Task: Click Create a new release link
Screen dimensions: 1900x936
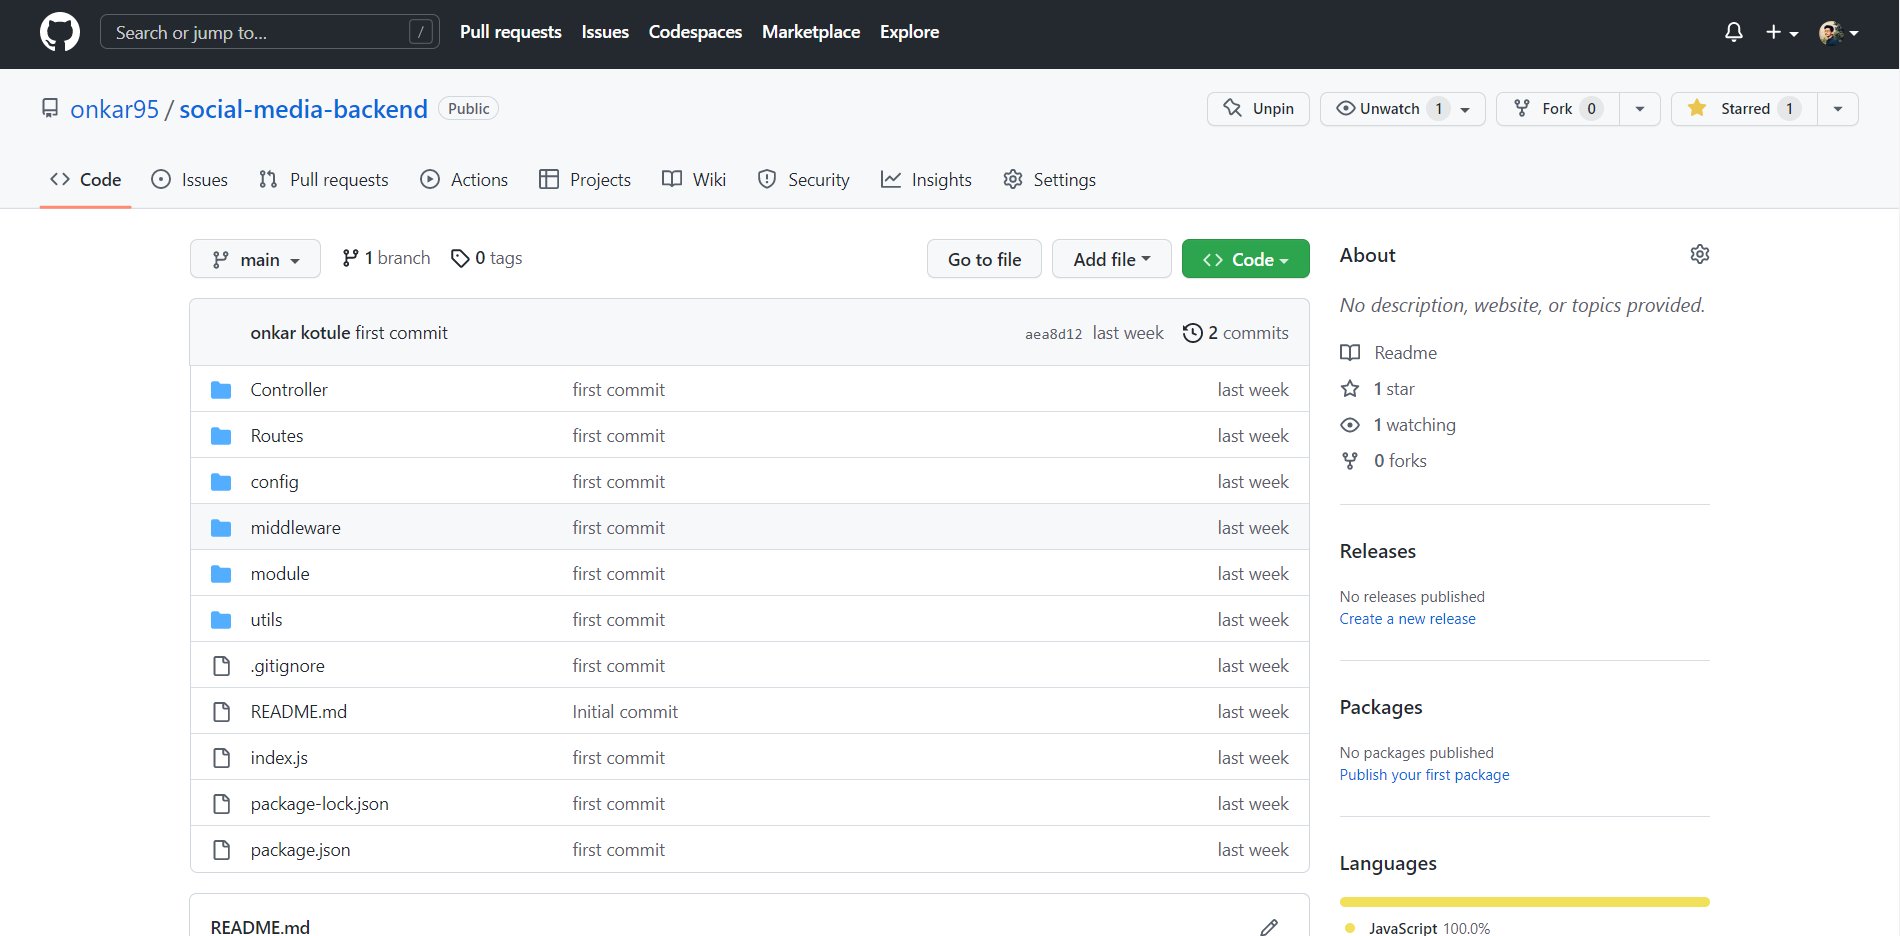Action: 1407,619
